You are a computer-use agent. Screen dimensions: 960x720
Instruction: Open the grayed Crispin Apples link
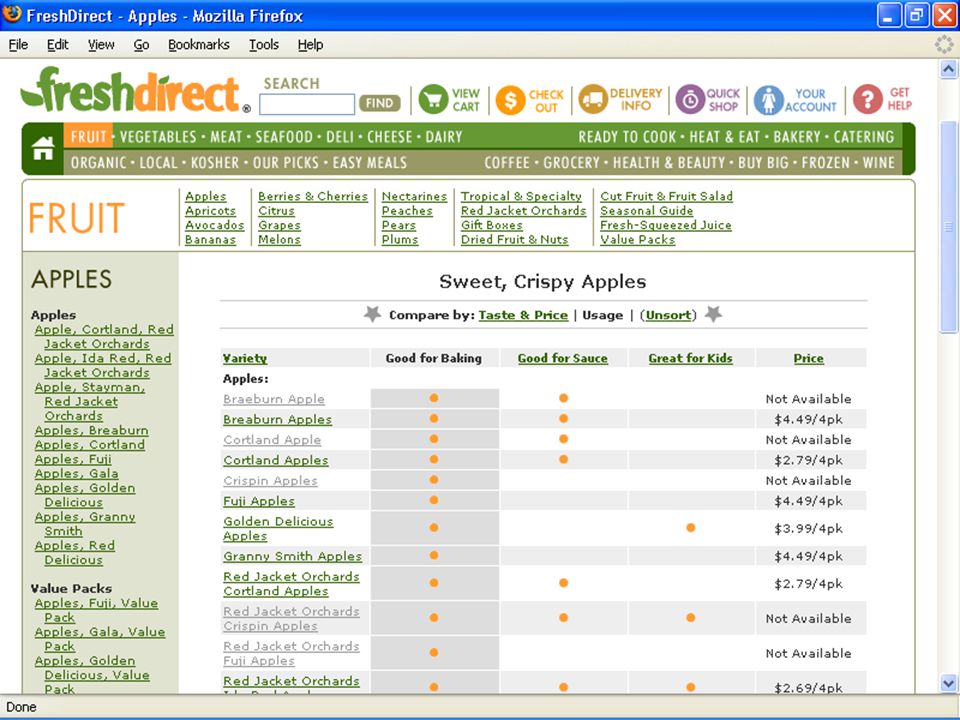270,481
